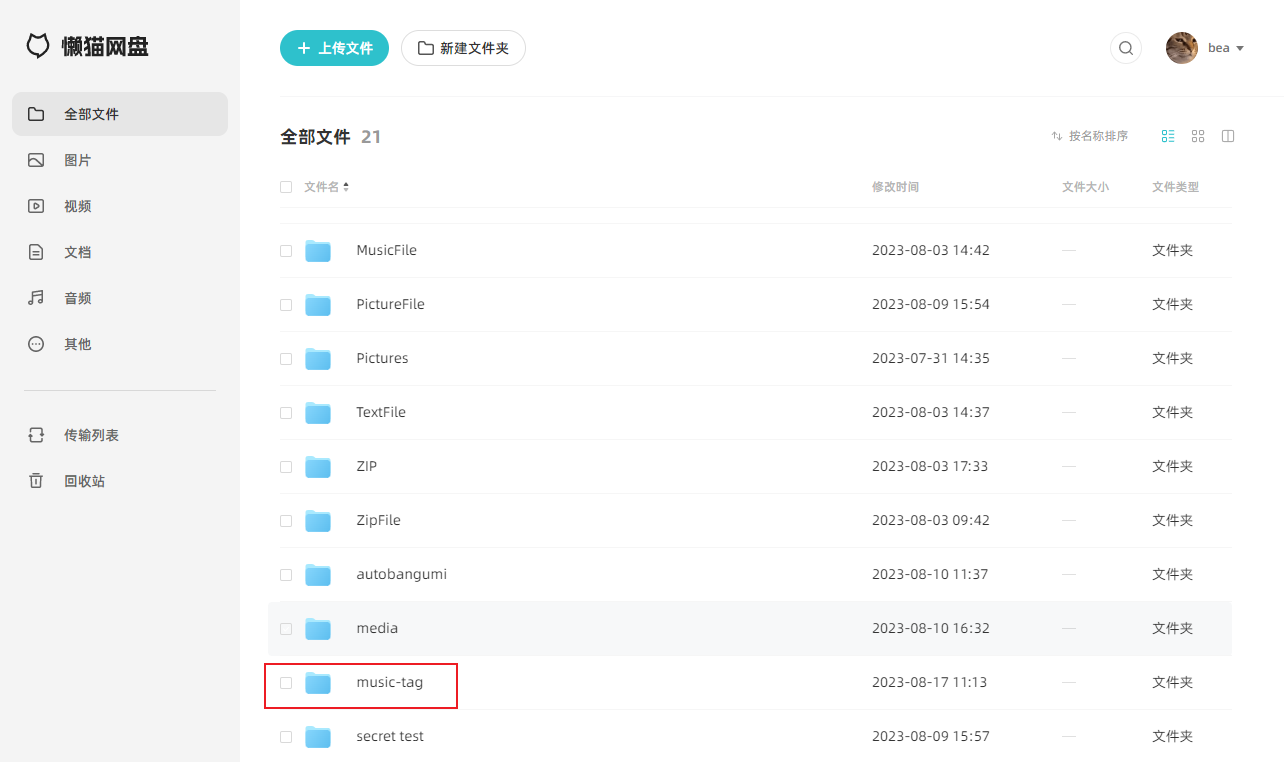
Task: Click the secret test folder icon
Action: pos(318,737)
